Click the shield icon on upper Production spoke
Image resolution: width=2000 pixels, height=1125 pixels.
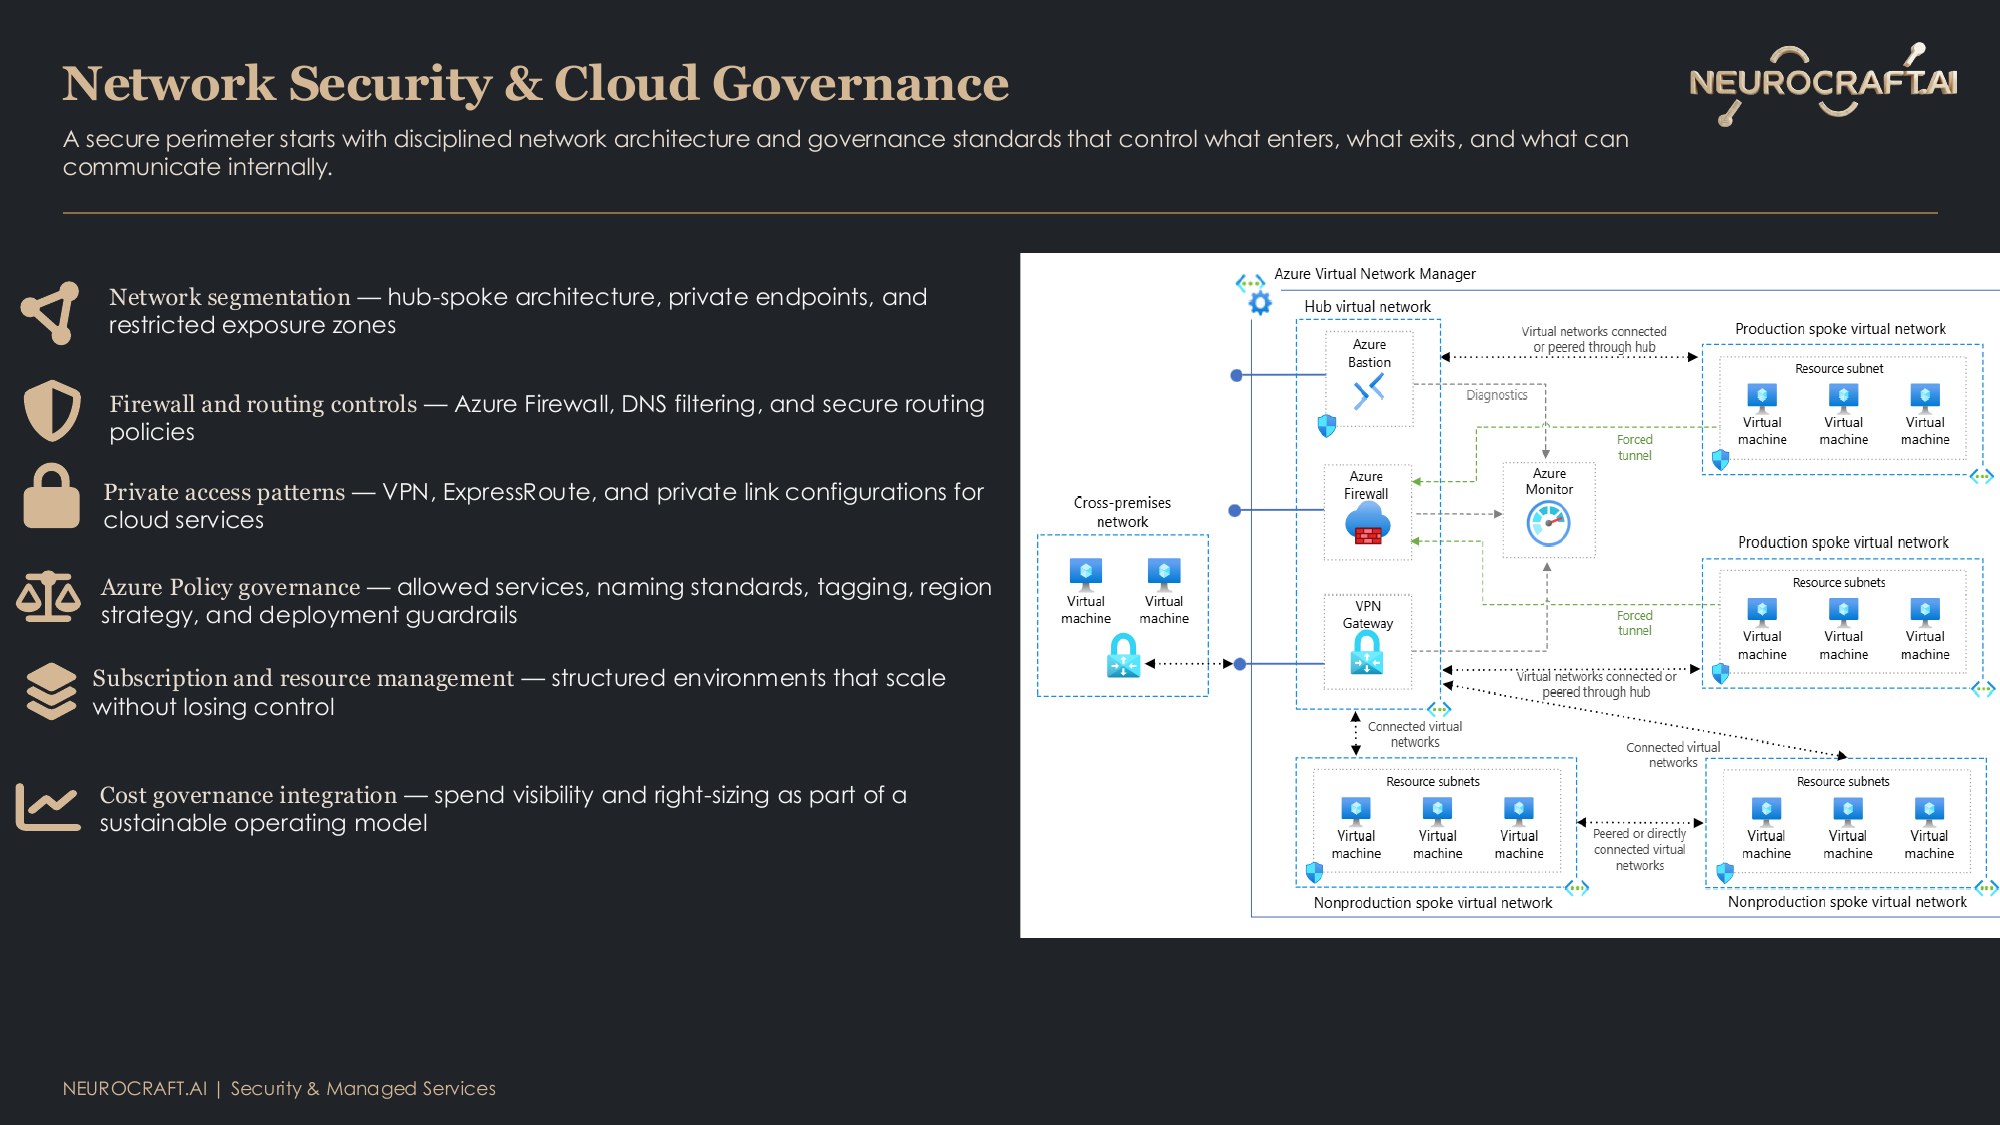[x=1721, y=460]
